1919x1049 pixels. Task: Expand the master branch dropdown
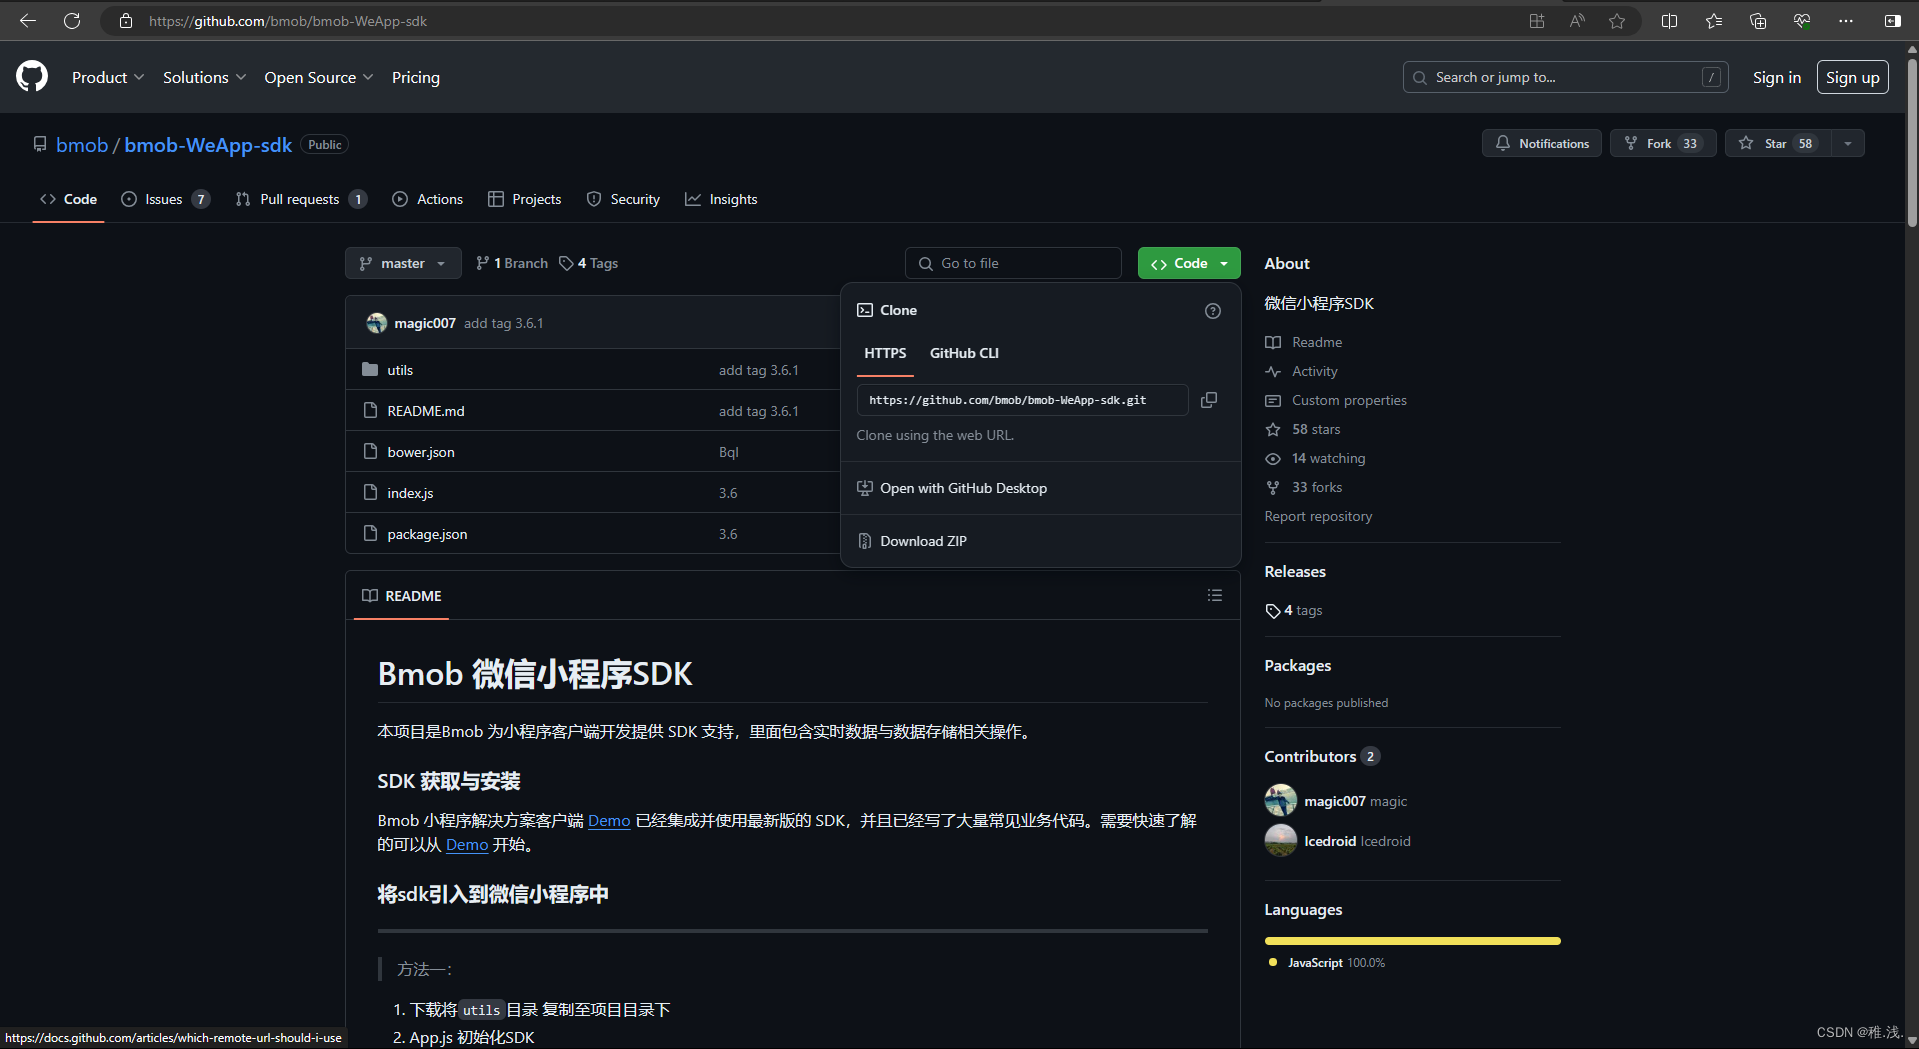tap(403, 263)
